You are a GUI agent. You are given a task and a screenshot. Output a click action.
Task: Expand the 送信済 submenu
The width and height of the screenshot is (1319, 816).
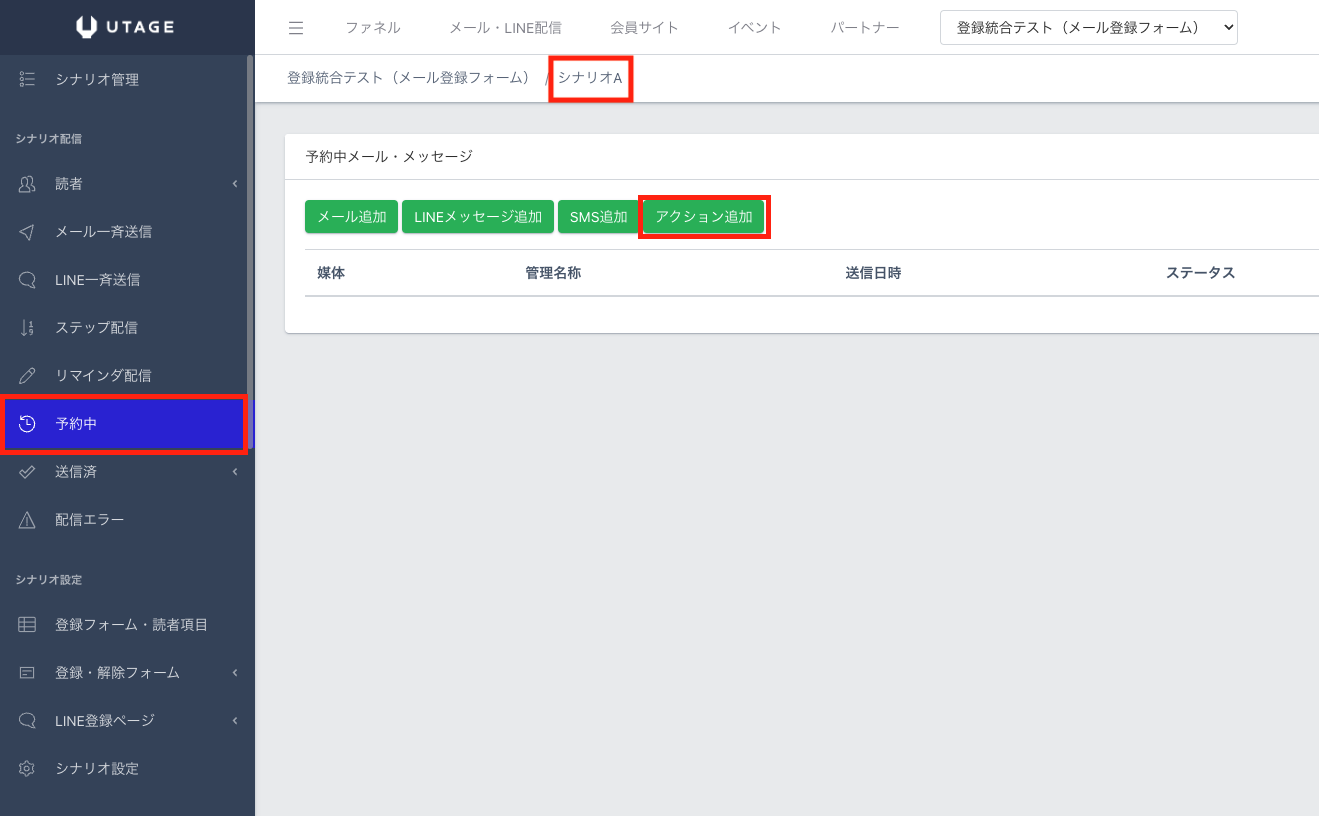coord(234,472)
